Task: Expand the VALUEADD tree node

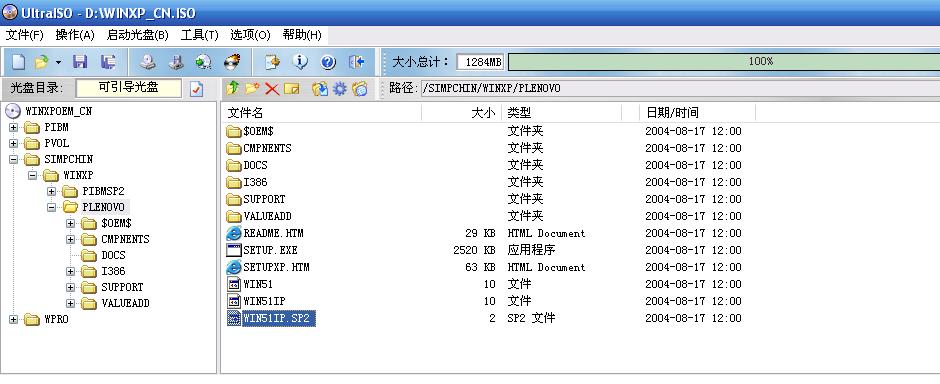Action: pyautogui.click(x=71, y=304)
